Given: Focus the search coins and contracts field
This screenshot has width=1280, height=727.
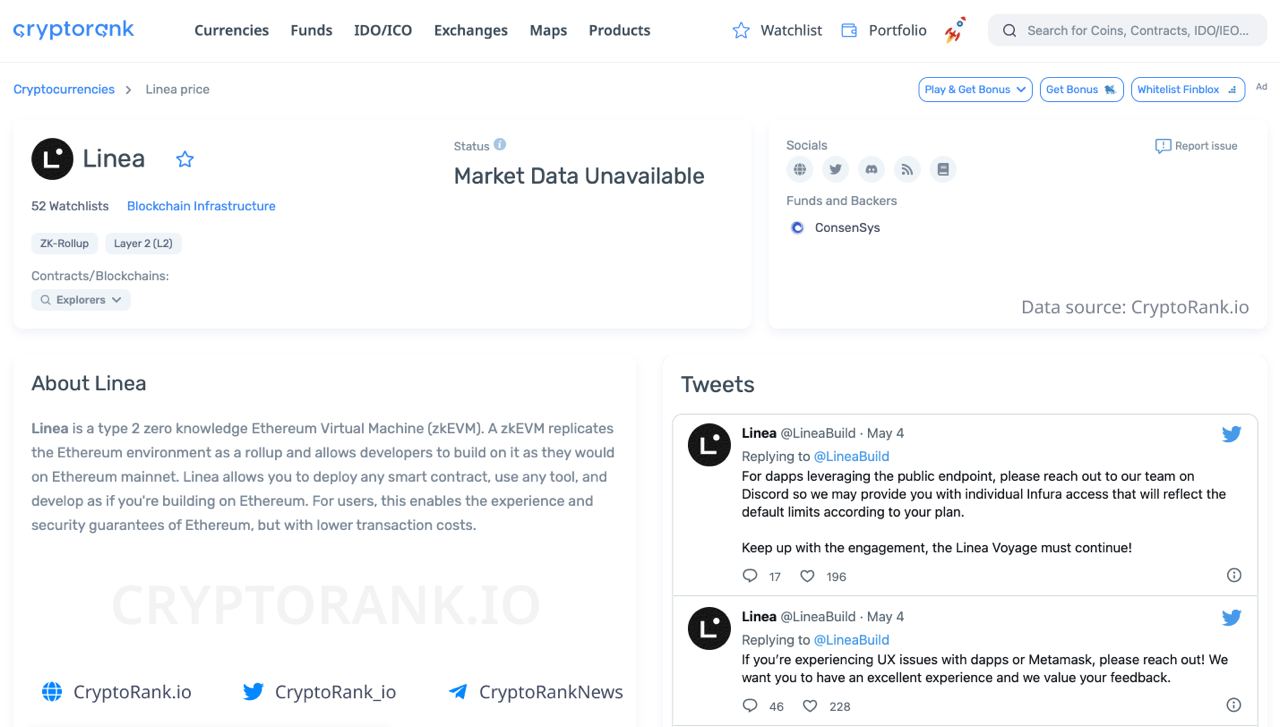Looking at the screenshot, I should (x=1137, y=31).
